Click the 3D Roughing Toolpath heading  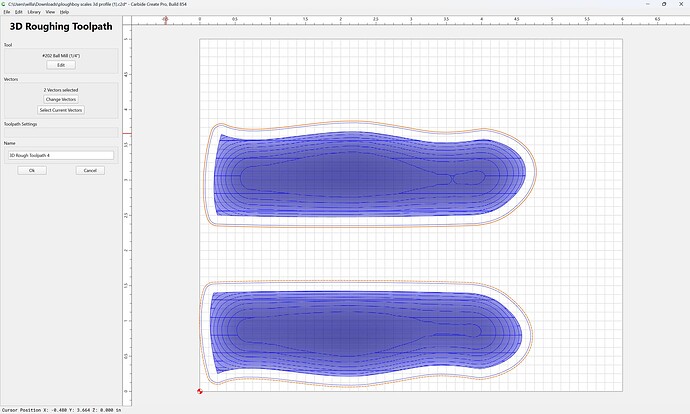coord(61,26)
